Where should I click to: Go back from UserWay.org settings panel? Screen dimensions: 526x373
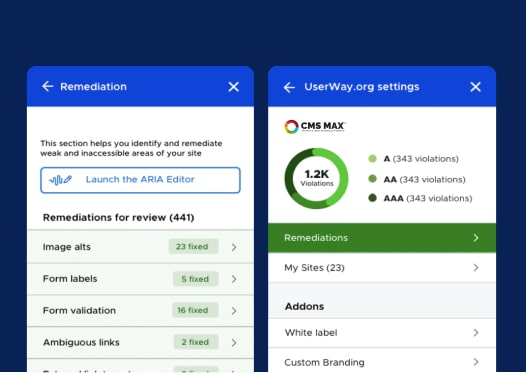(289, 88)
